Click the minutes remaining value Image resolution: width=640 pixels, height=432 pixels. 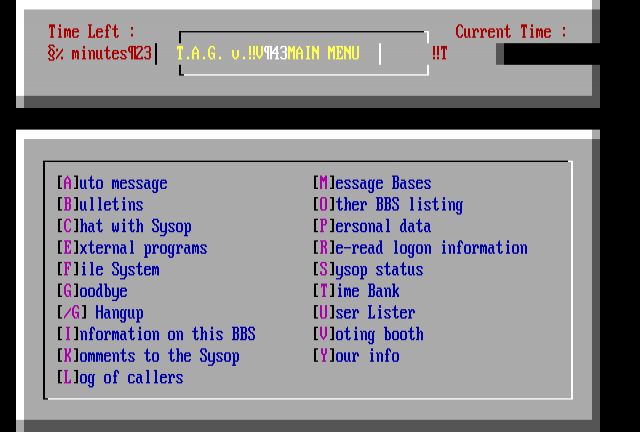pyautogui.click(x=100, y=53)
